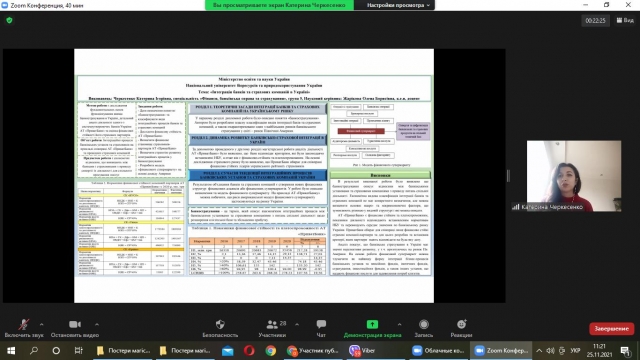The width and height of the screenshot is (640, 360).
Task: Switch layout using the View button
Action: (x=625, y=20)
